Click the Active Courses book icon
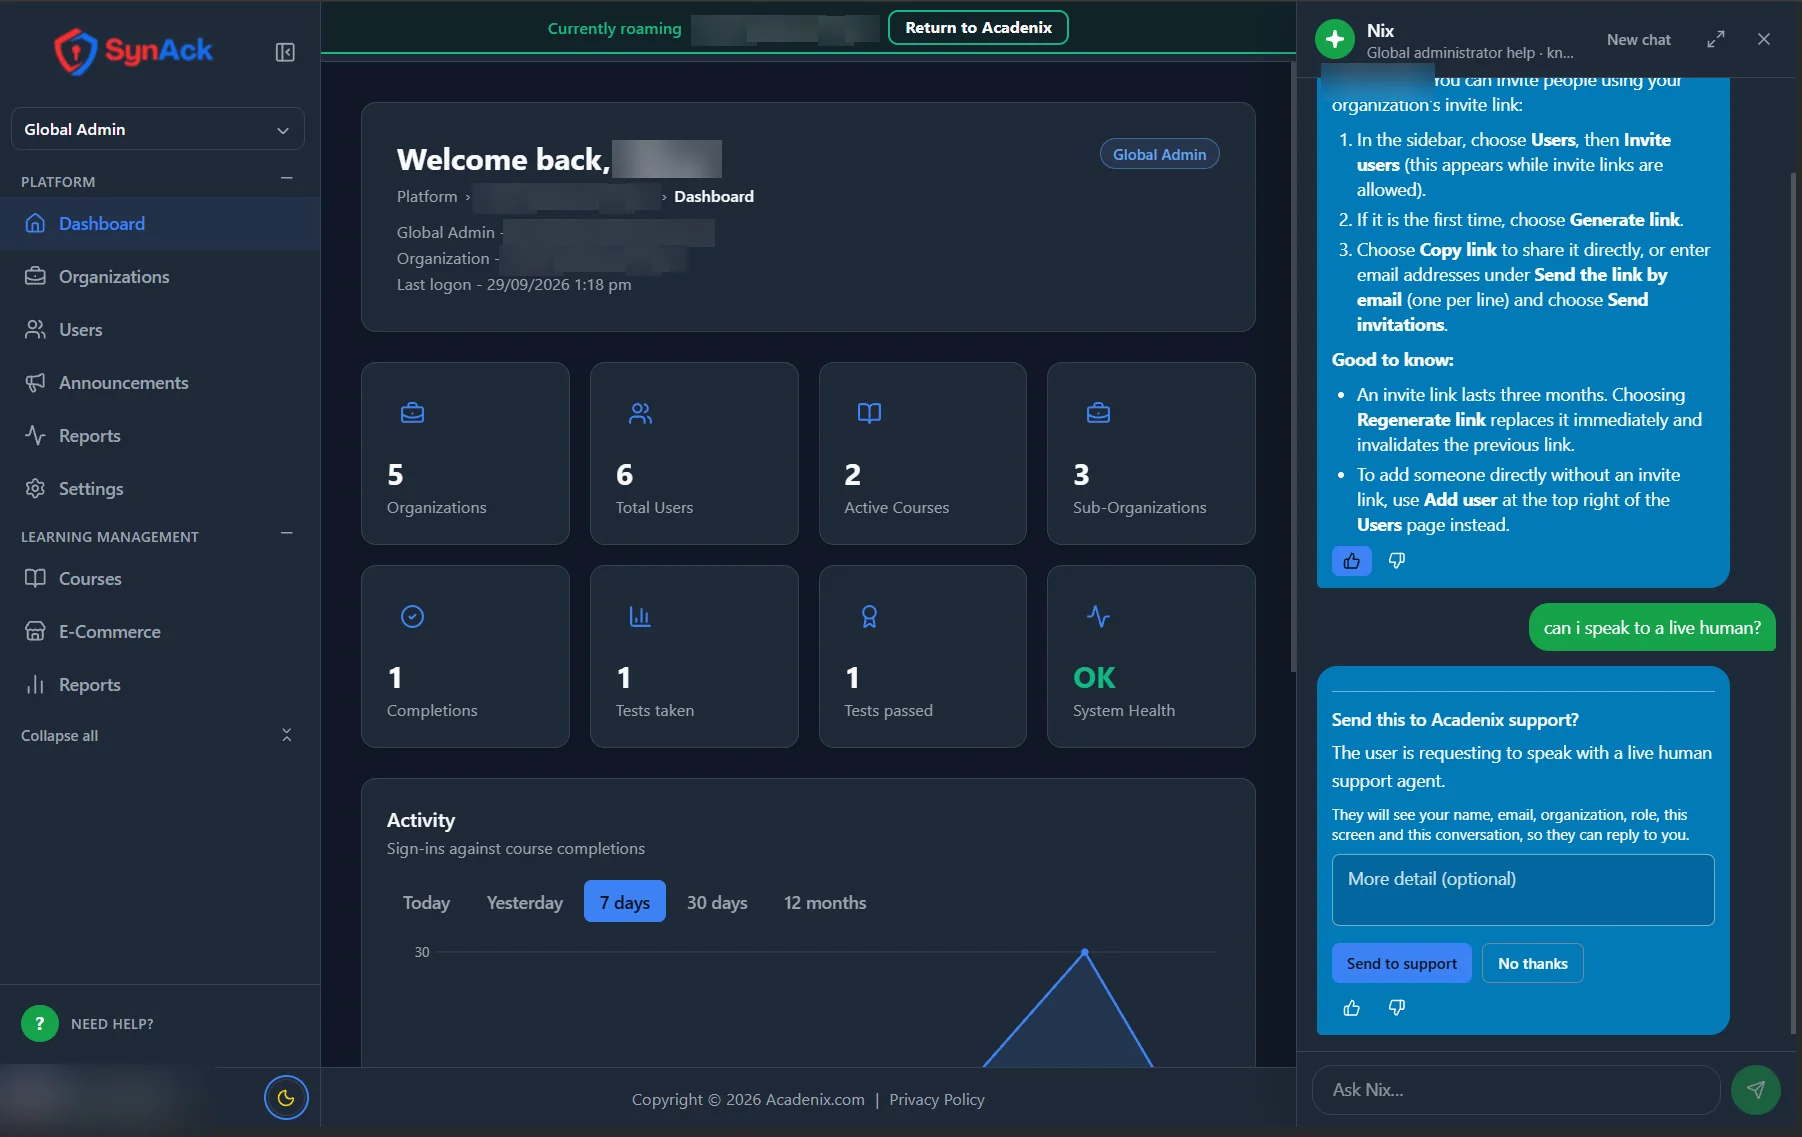Screen dimensions: 1802x1137 click(869, 413)
